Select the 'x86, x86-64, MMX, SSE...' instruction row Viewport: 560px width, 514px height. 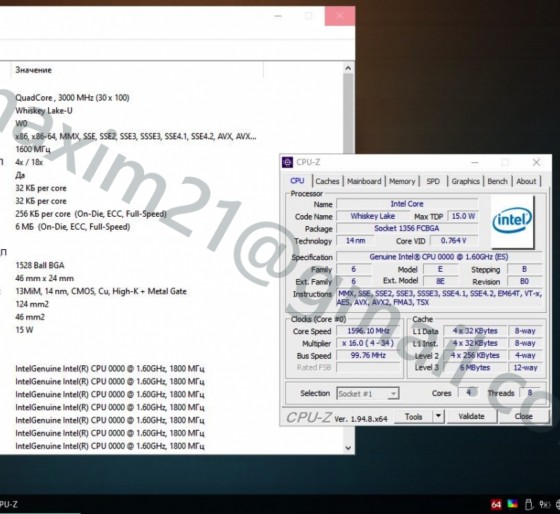click(x=136, y=136)
